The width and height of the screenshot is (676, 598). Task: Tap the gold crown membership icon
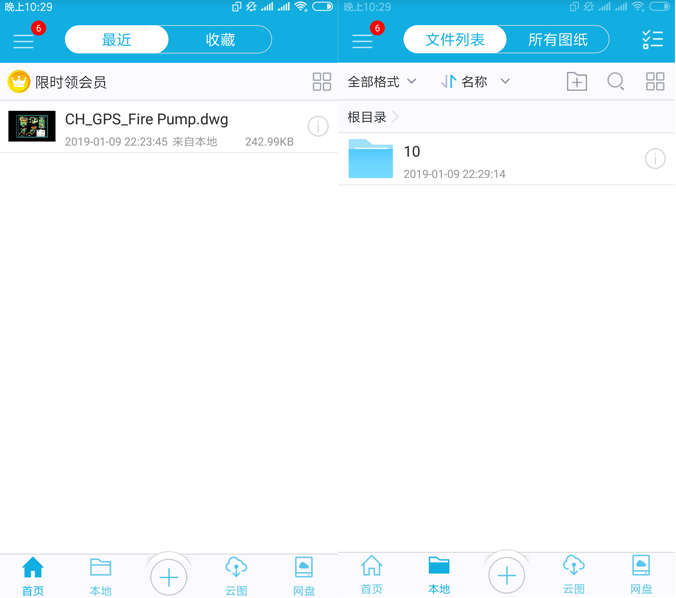point(19,81)
